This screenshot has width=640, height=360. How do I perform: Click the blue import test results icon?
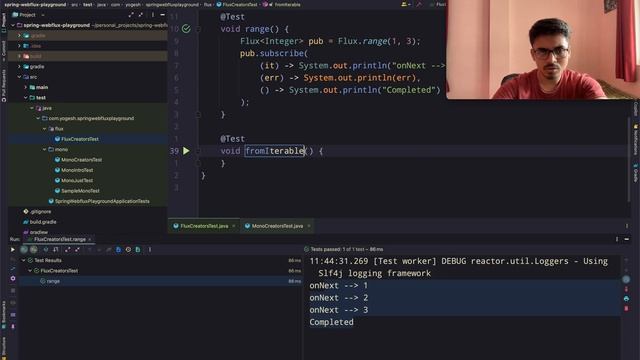point(118,249)
